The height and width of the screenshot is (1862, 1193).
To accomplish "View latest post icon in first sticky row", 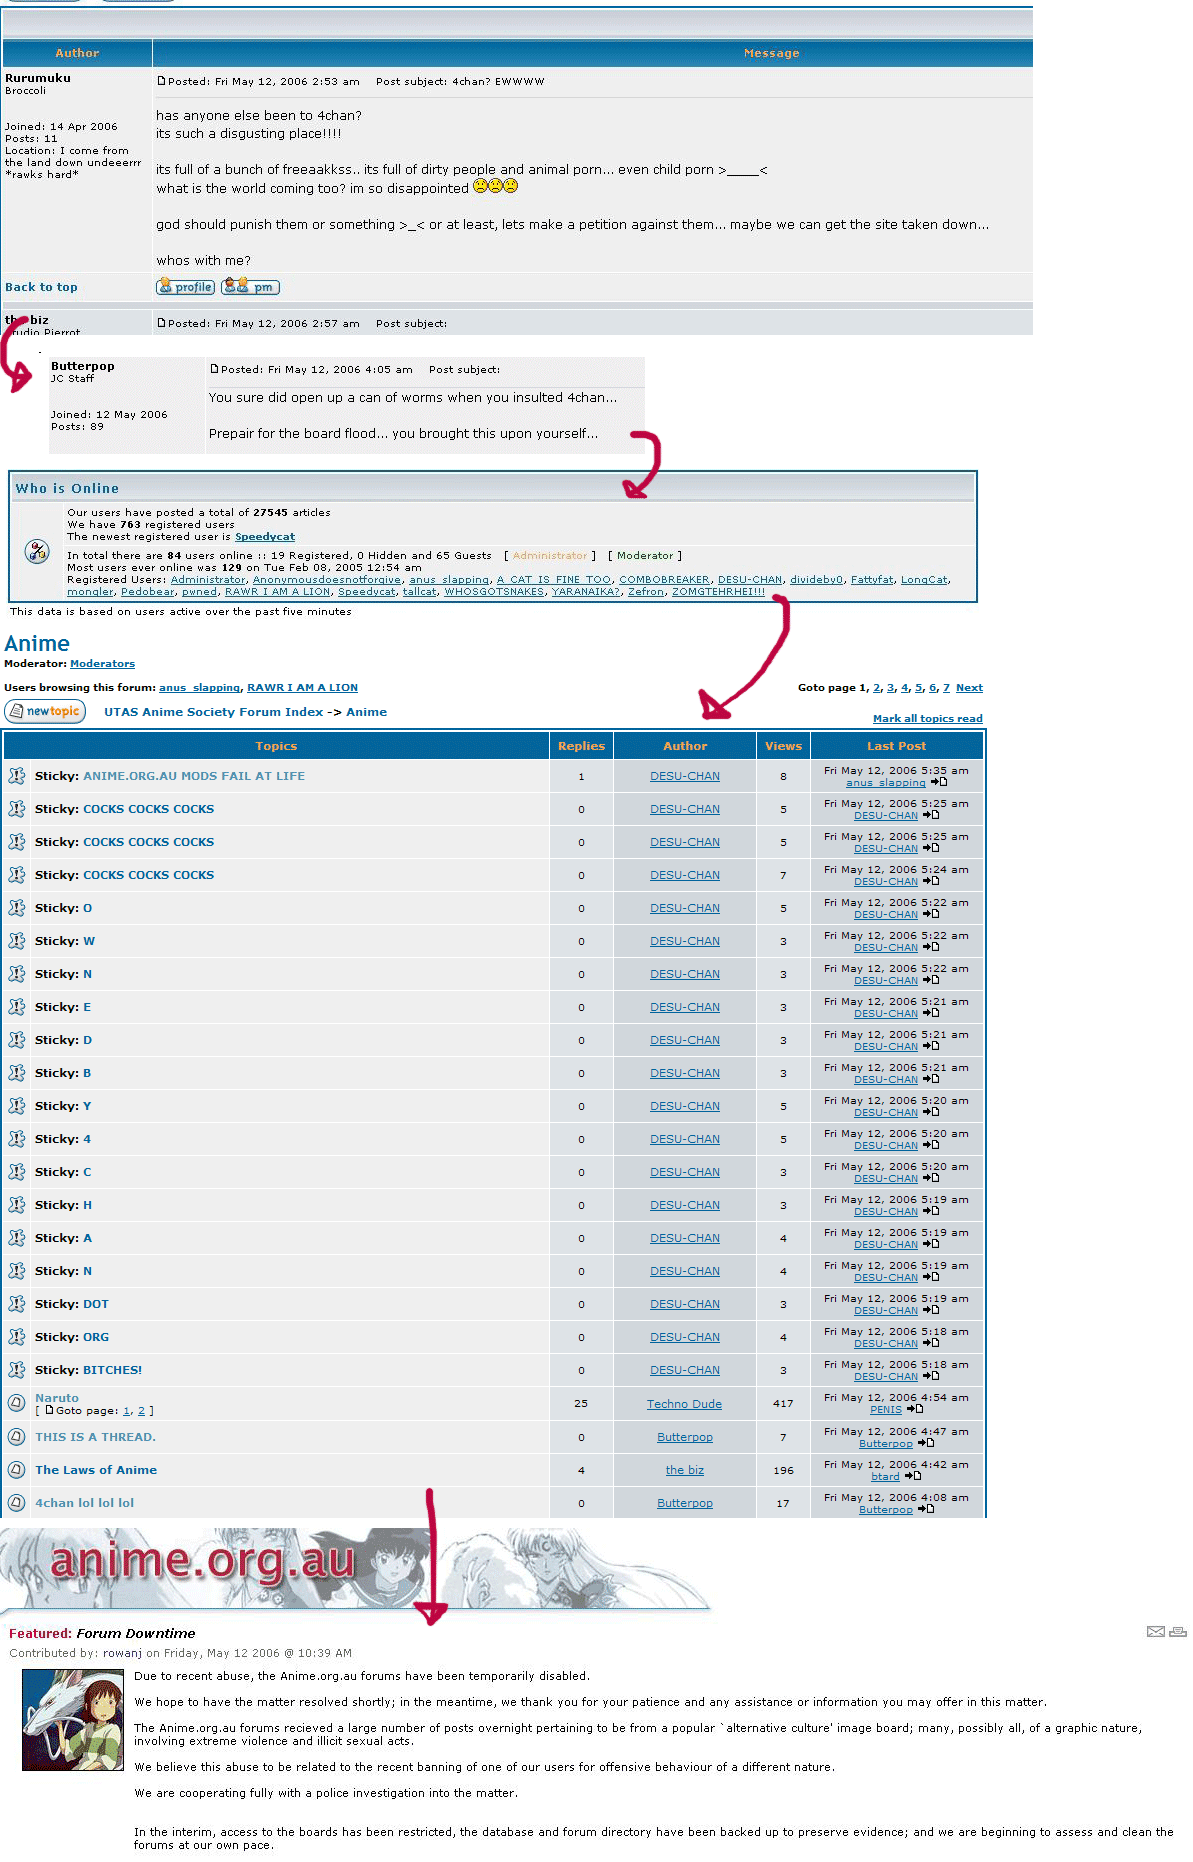I will tap(938, 782).
